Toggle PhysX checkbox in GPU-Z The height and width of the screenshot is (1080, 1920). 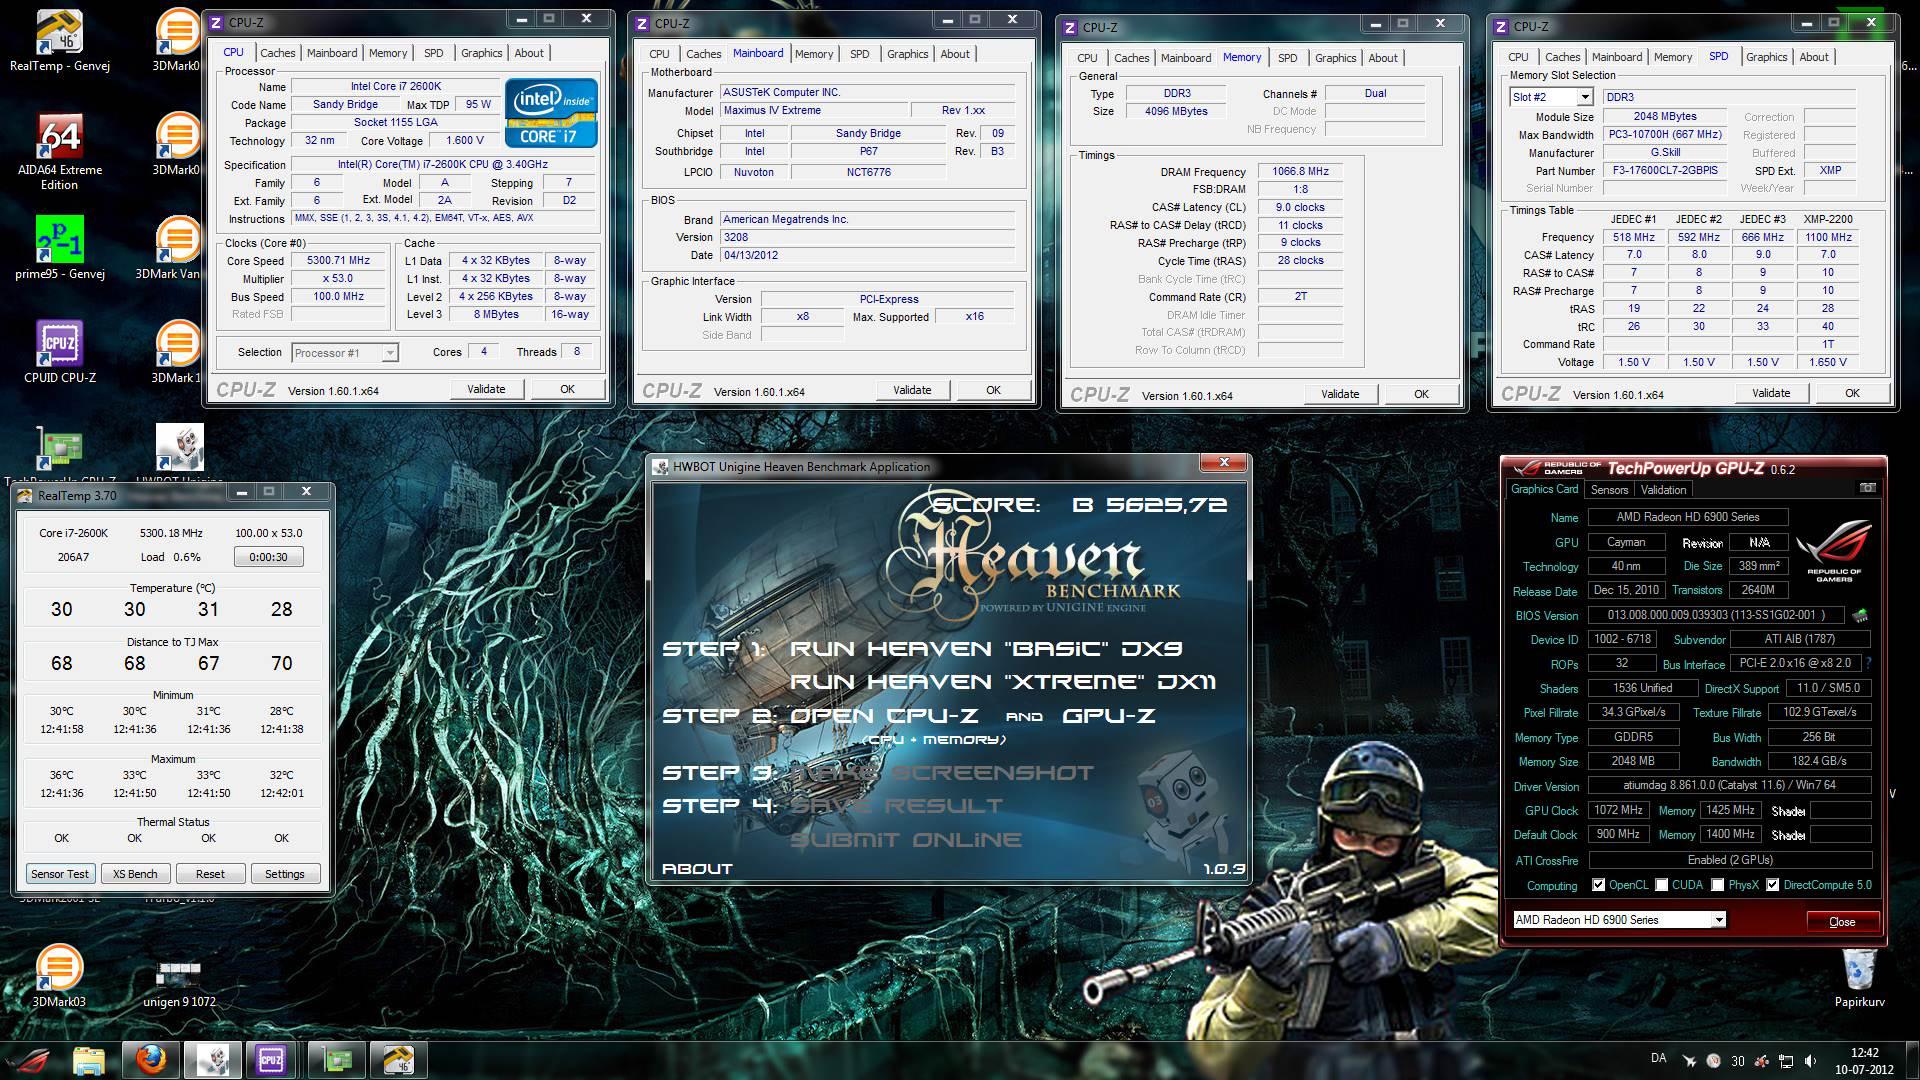[x=1717, y=885]
